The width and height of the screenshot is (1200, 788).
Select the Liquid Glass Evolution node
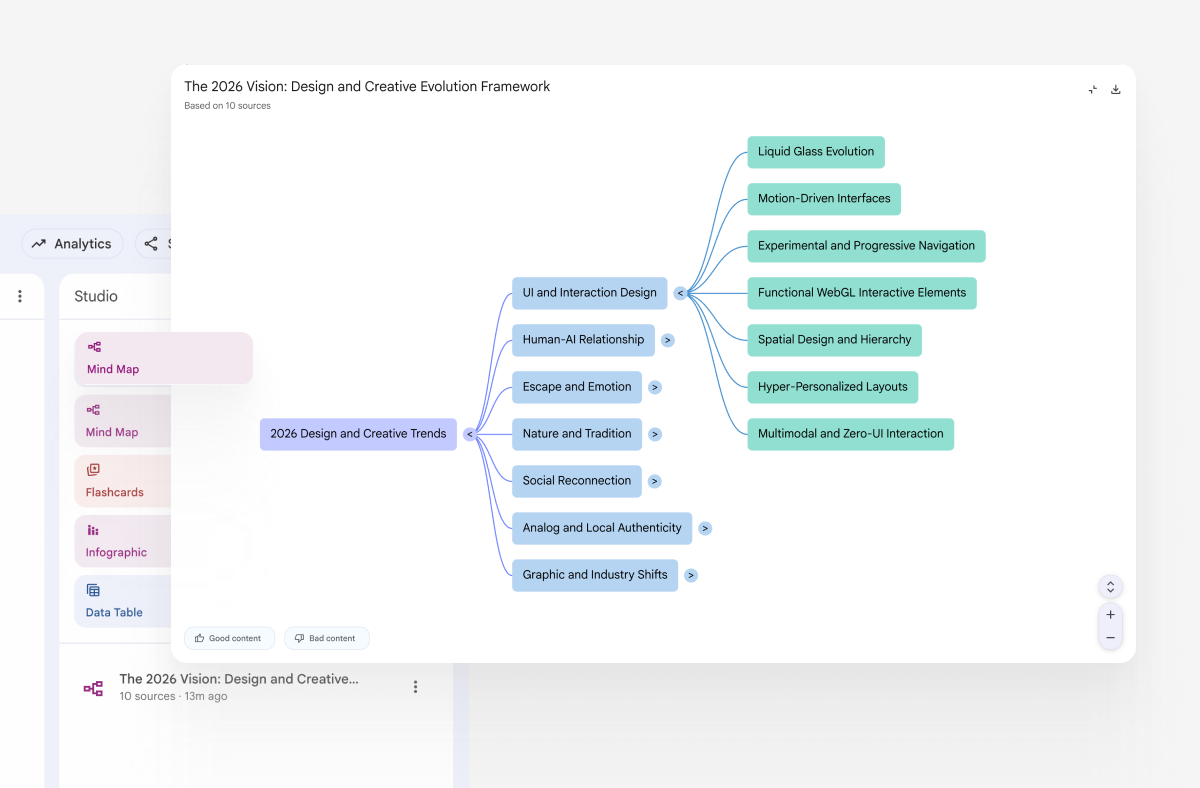(x=815, y=152)
